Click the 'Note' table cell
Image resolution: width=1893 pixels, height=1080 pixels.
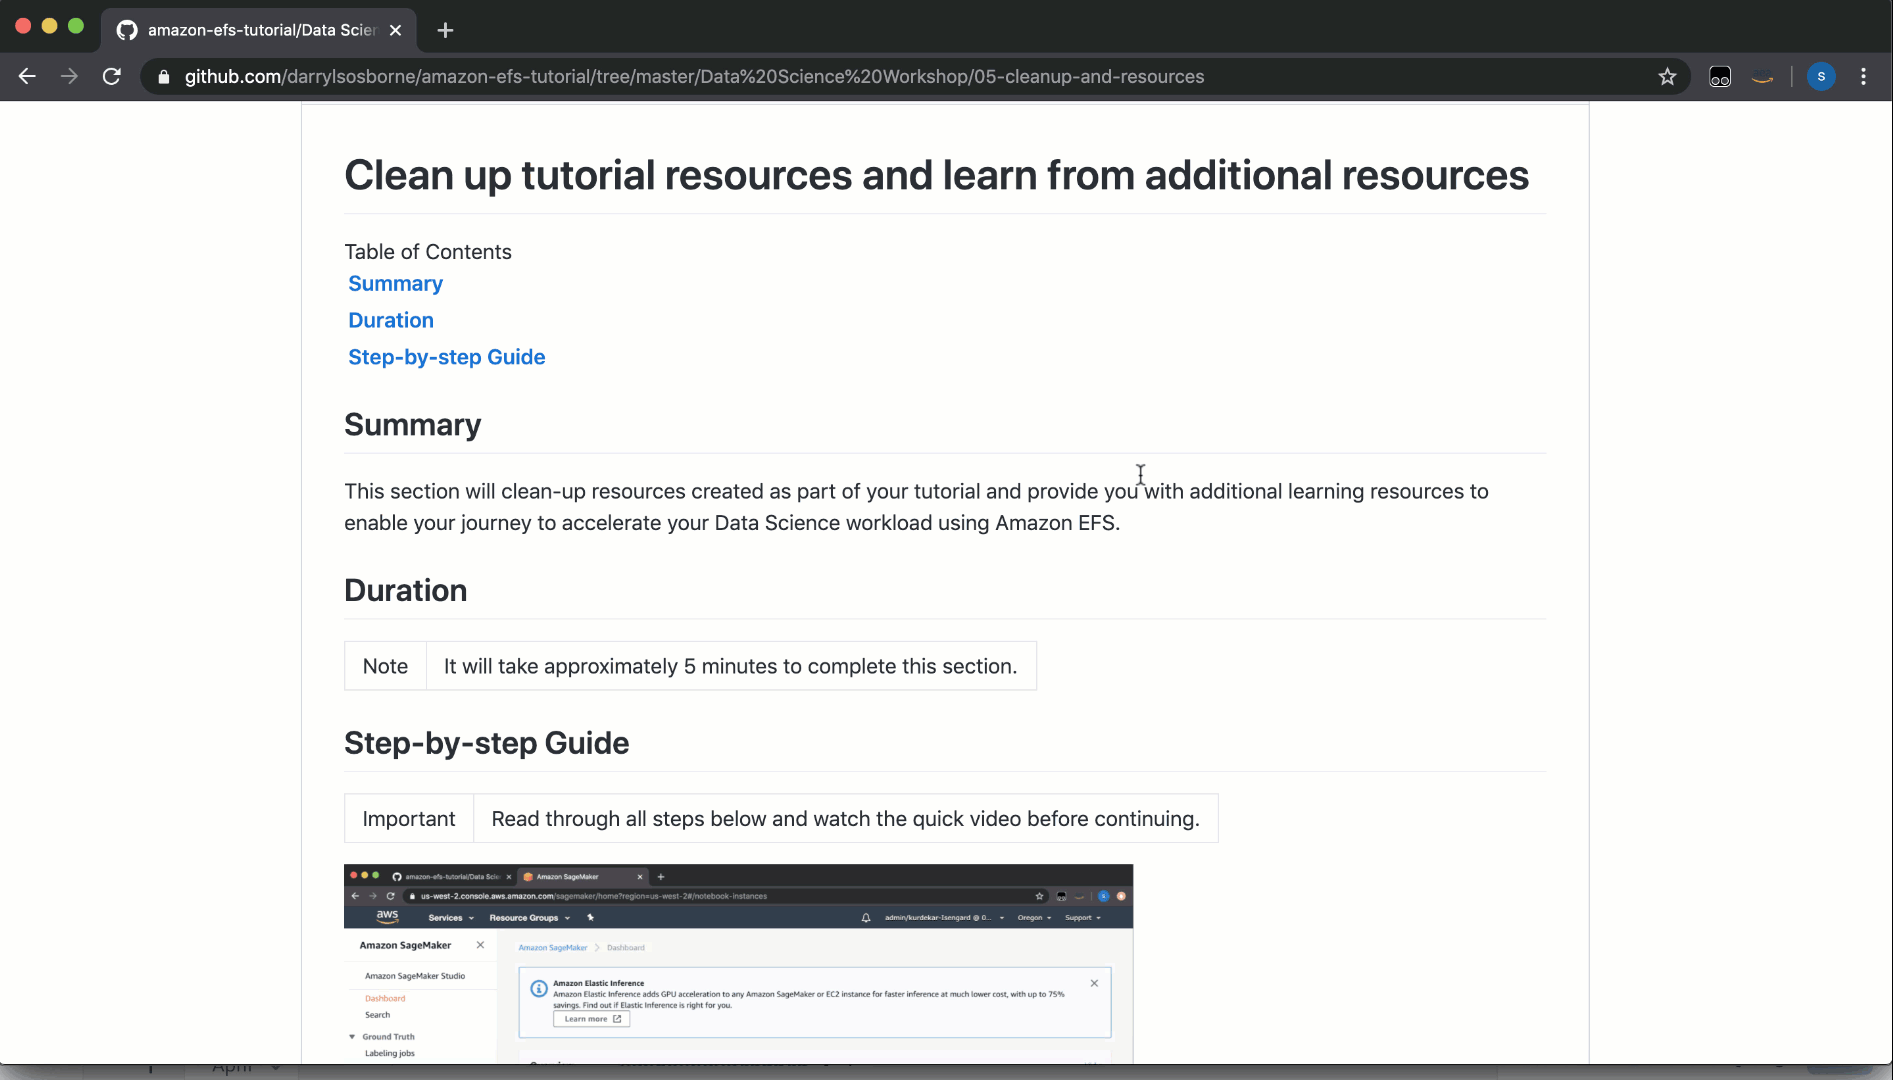385,666
